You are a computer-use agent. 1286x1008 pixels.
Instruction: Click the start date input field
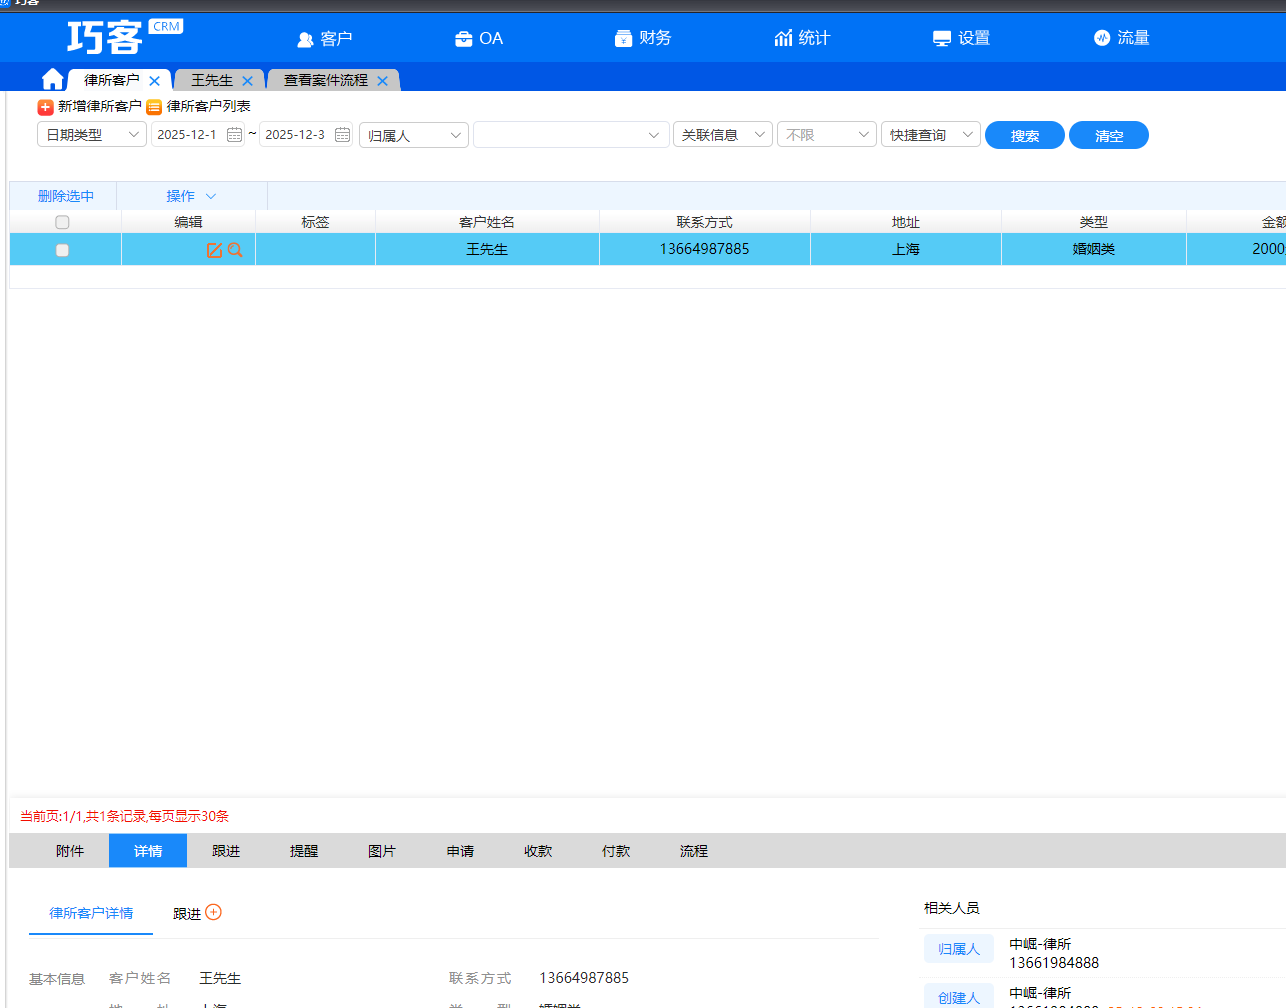(x=188, y=135)
